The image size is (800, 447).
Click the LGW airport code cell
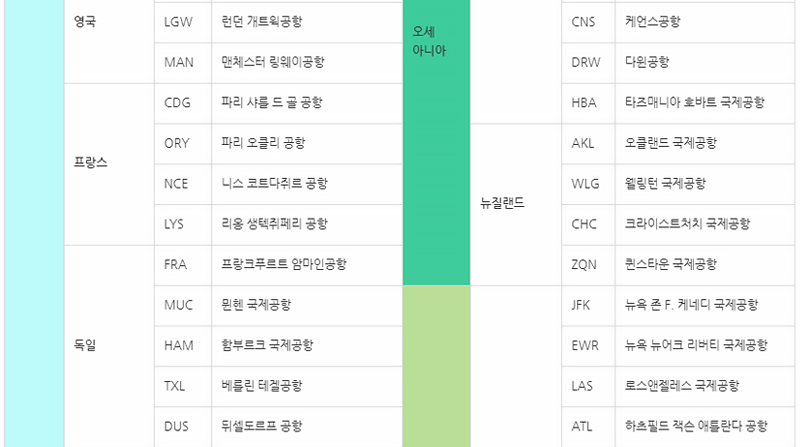(183, 22)
